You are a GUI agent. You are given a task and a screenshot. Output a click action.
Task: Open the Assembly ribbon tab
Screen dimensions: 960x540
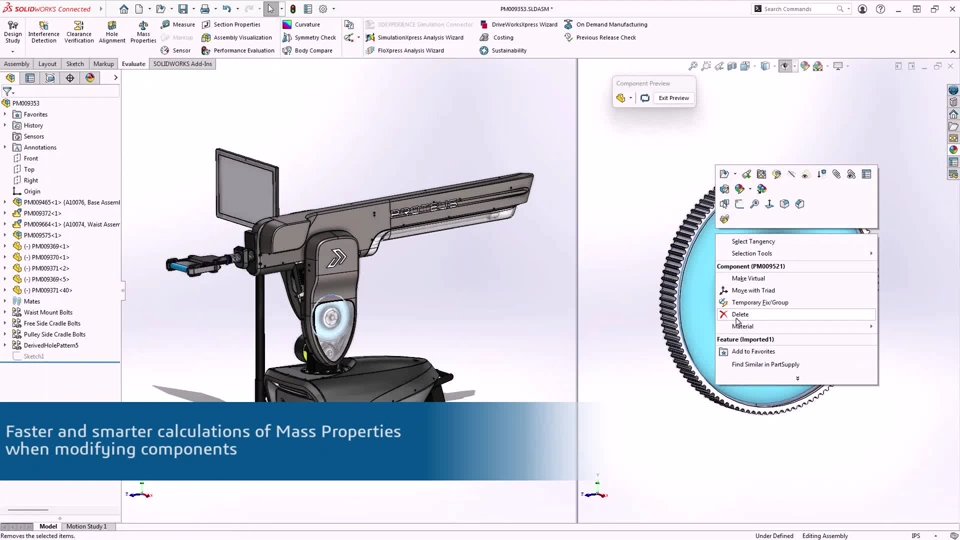tap(16, 64)
